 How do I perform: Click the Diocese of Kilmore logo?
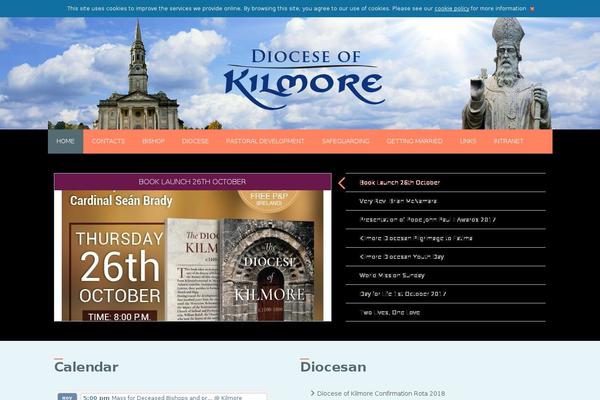point(304,78)
